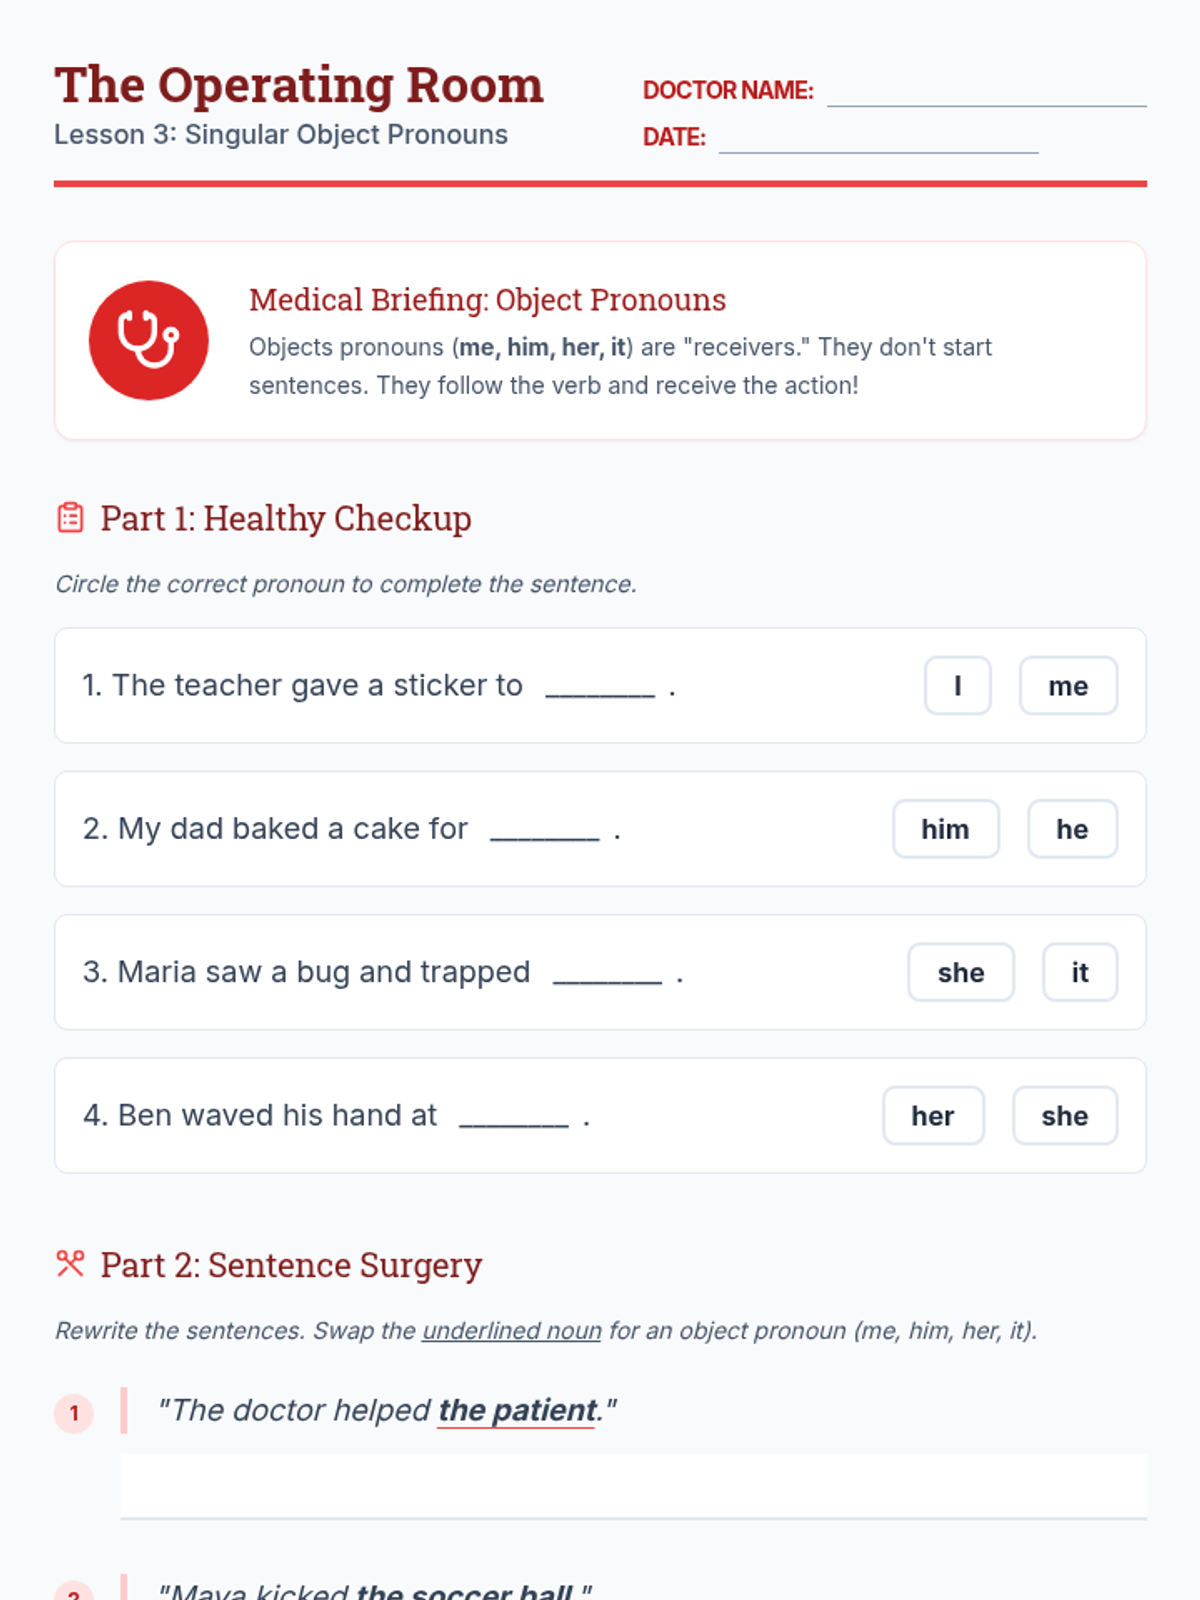
Task: Select 'she' for the Ben sentence
Action: [x=1064, y=1116]
